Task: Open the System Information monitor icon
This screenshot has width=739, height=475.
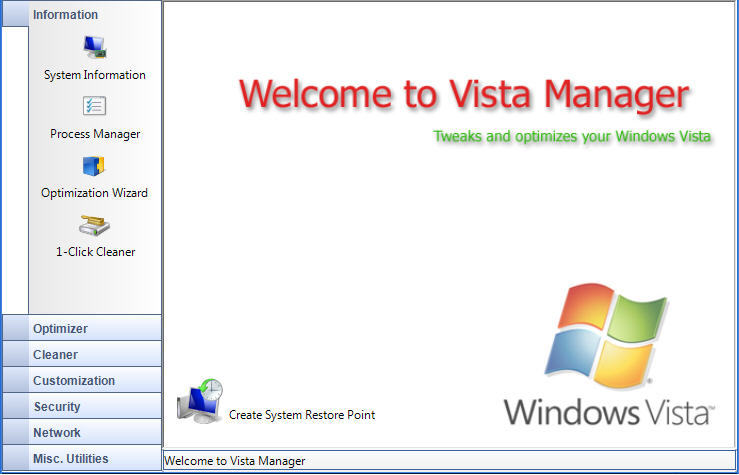Action: pos(95,48)
